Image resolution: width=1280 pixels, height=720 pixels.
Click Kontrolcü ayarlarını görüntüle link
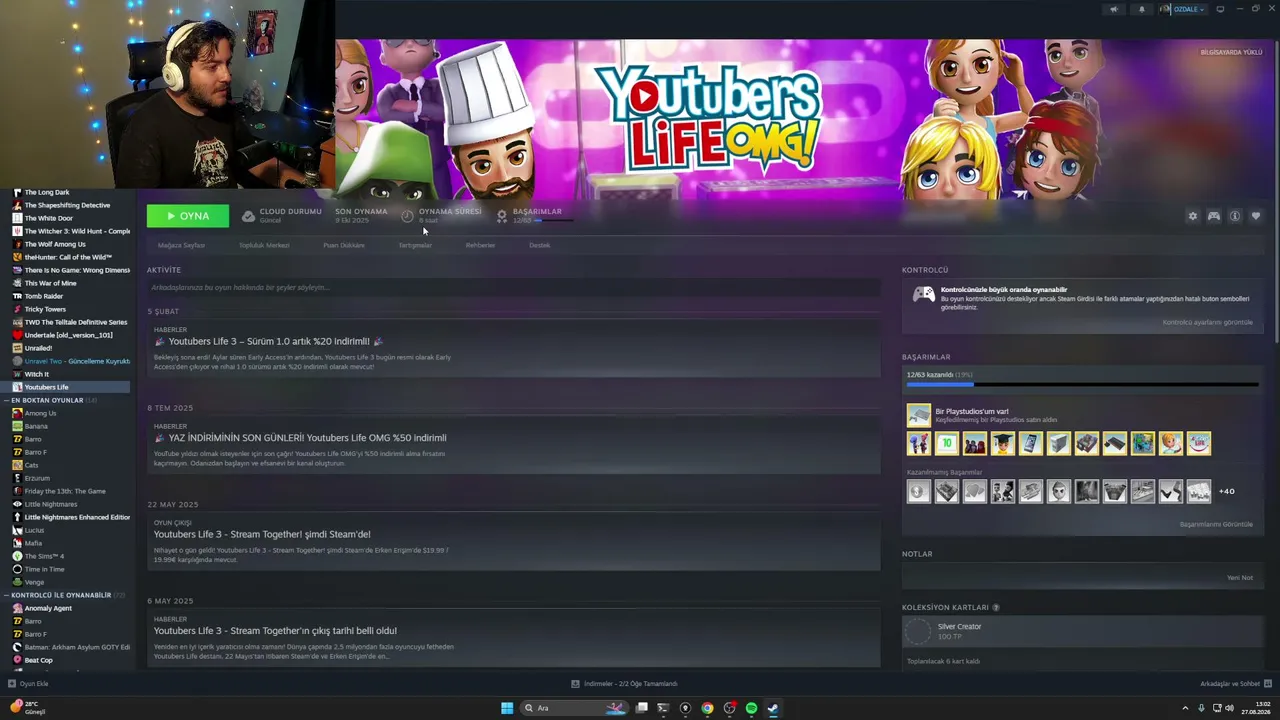(1207, 322)
